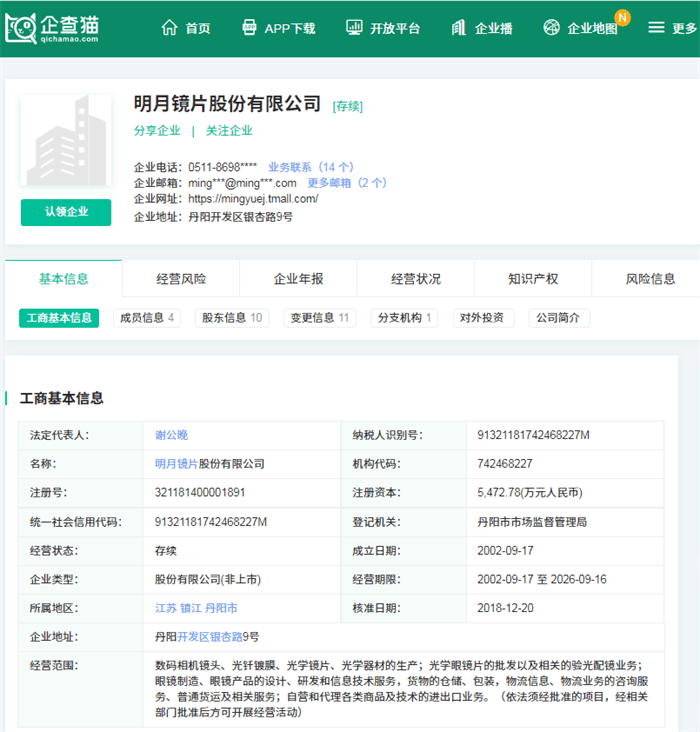700x732 pixels.
Task: Open 首页 in the top navigation
Action: coord(198,28)
